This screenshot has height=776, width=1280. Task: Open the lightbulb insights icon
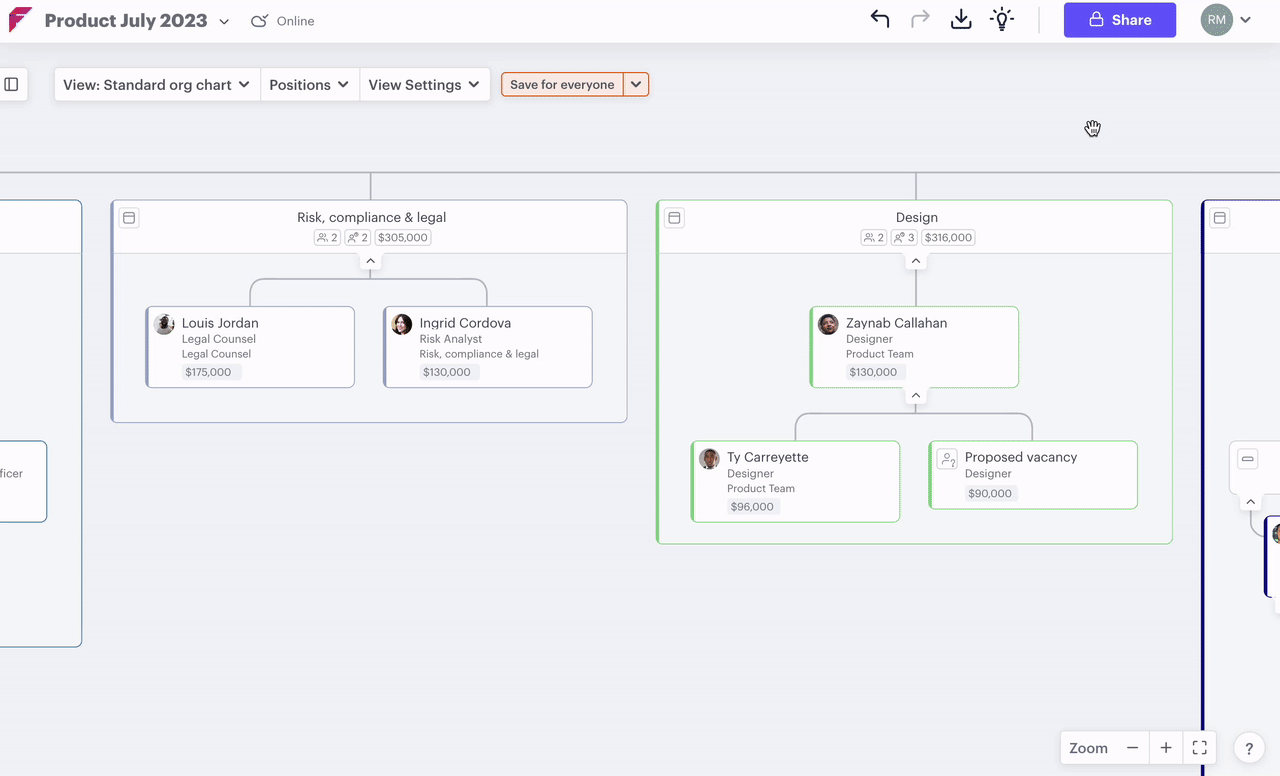[x=1002, y=20]
